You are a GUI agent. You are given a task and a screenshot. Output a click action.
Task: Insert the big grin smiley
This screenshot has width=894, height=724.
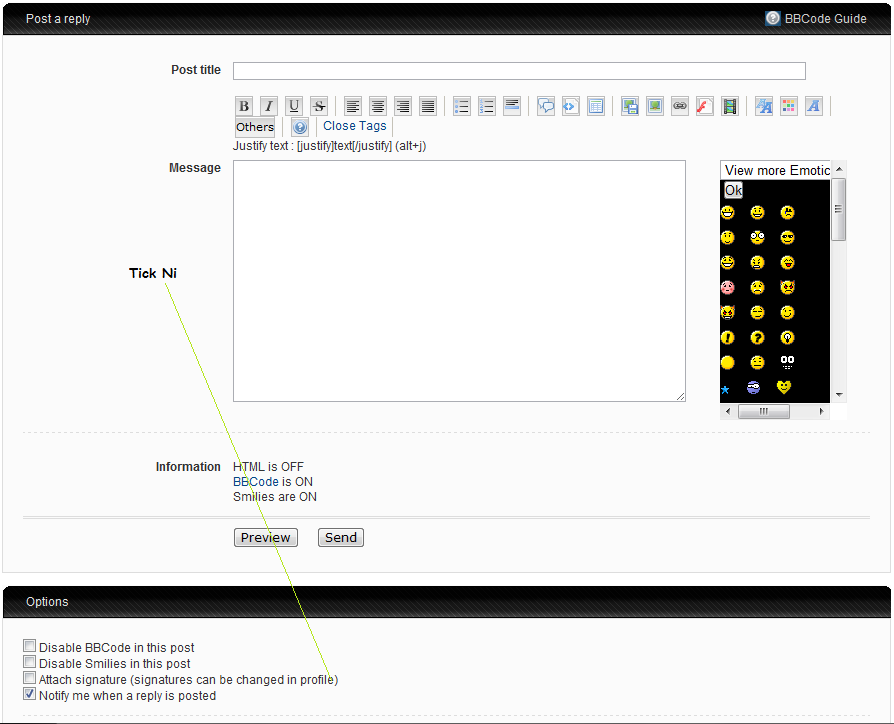click(728, 213)
